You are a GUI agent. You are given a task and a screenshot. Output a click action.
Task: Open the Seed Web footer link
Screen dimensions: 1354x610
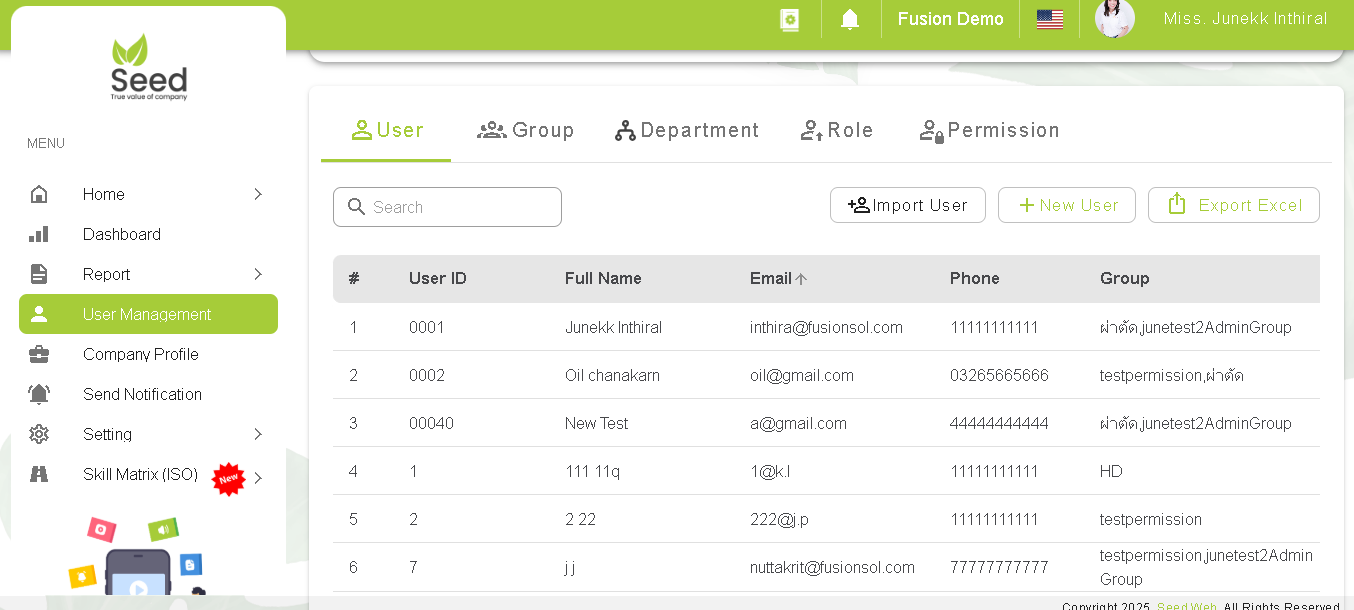point(1186,606)
